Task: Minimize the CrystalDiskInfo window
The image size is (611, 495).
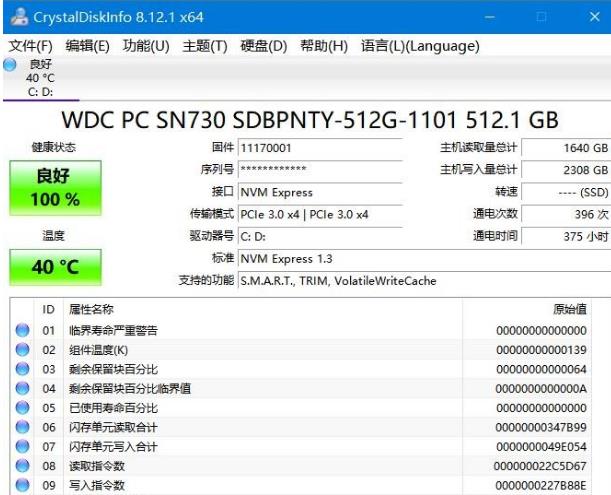Action: [x=490, y=17]
